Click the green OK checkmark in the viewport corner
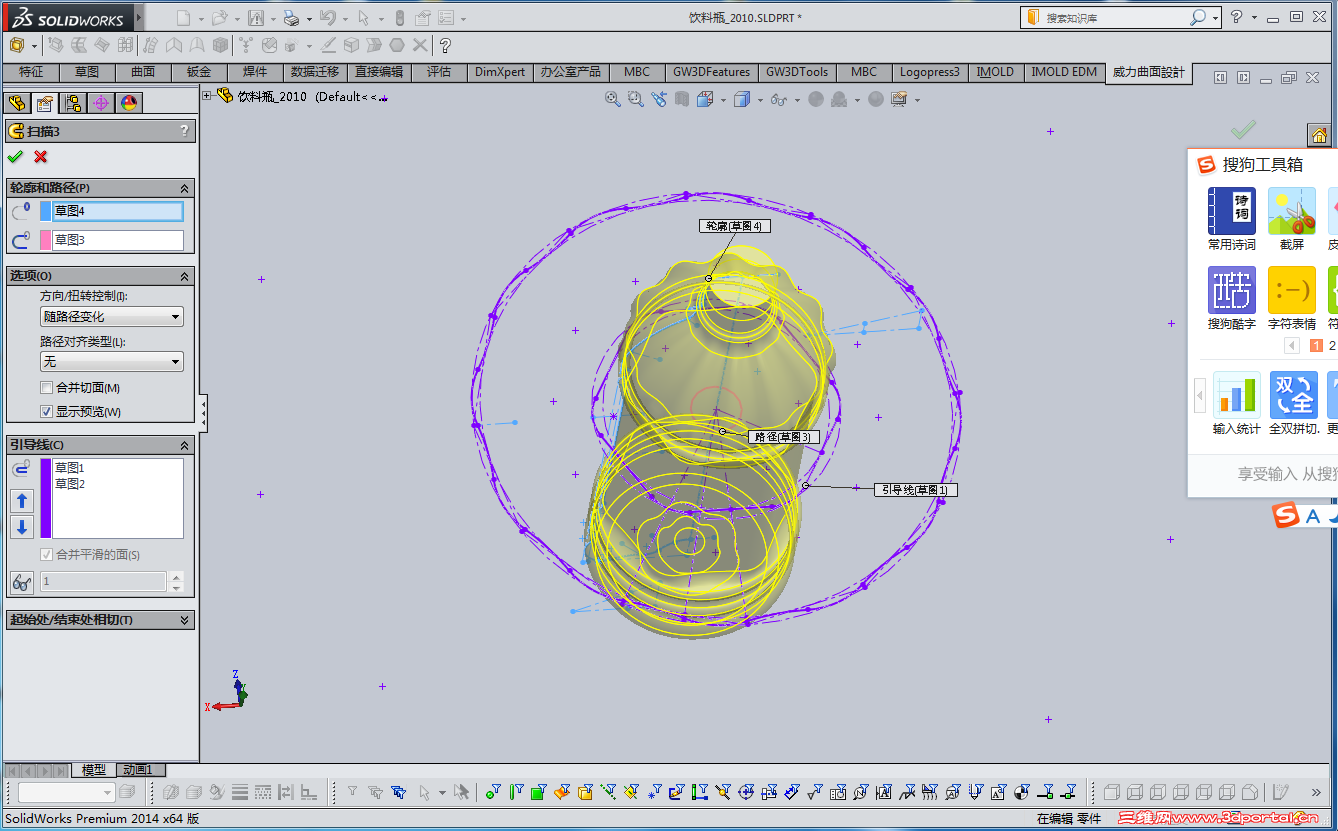The width and height of the screenshot is (1338, 831). coord(1243,130)
